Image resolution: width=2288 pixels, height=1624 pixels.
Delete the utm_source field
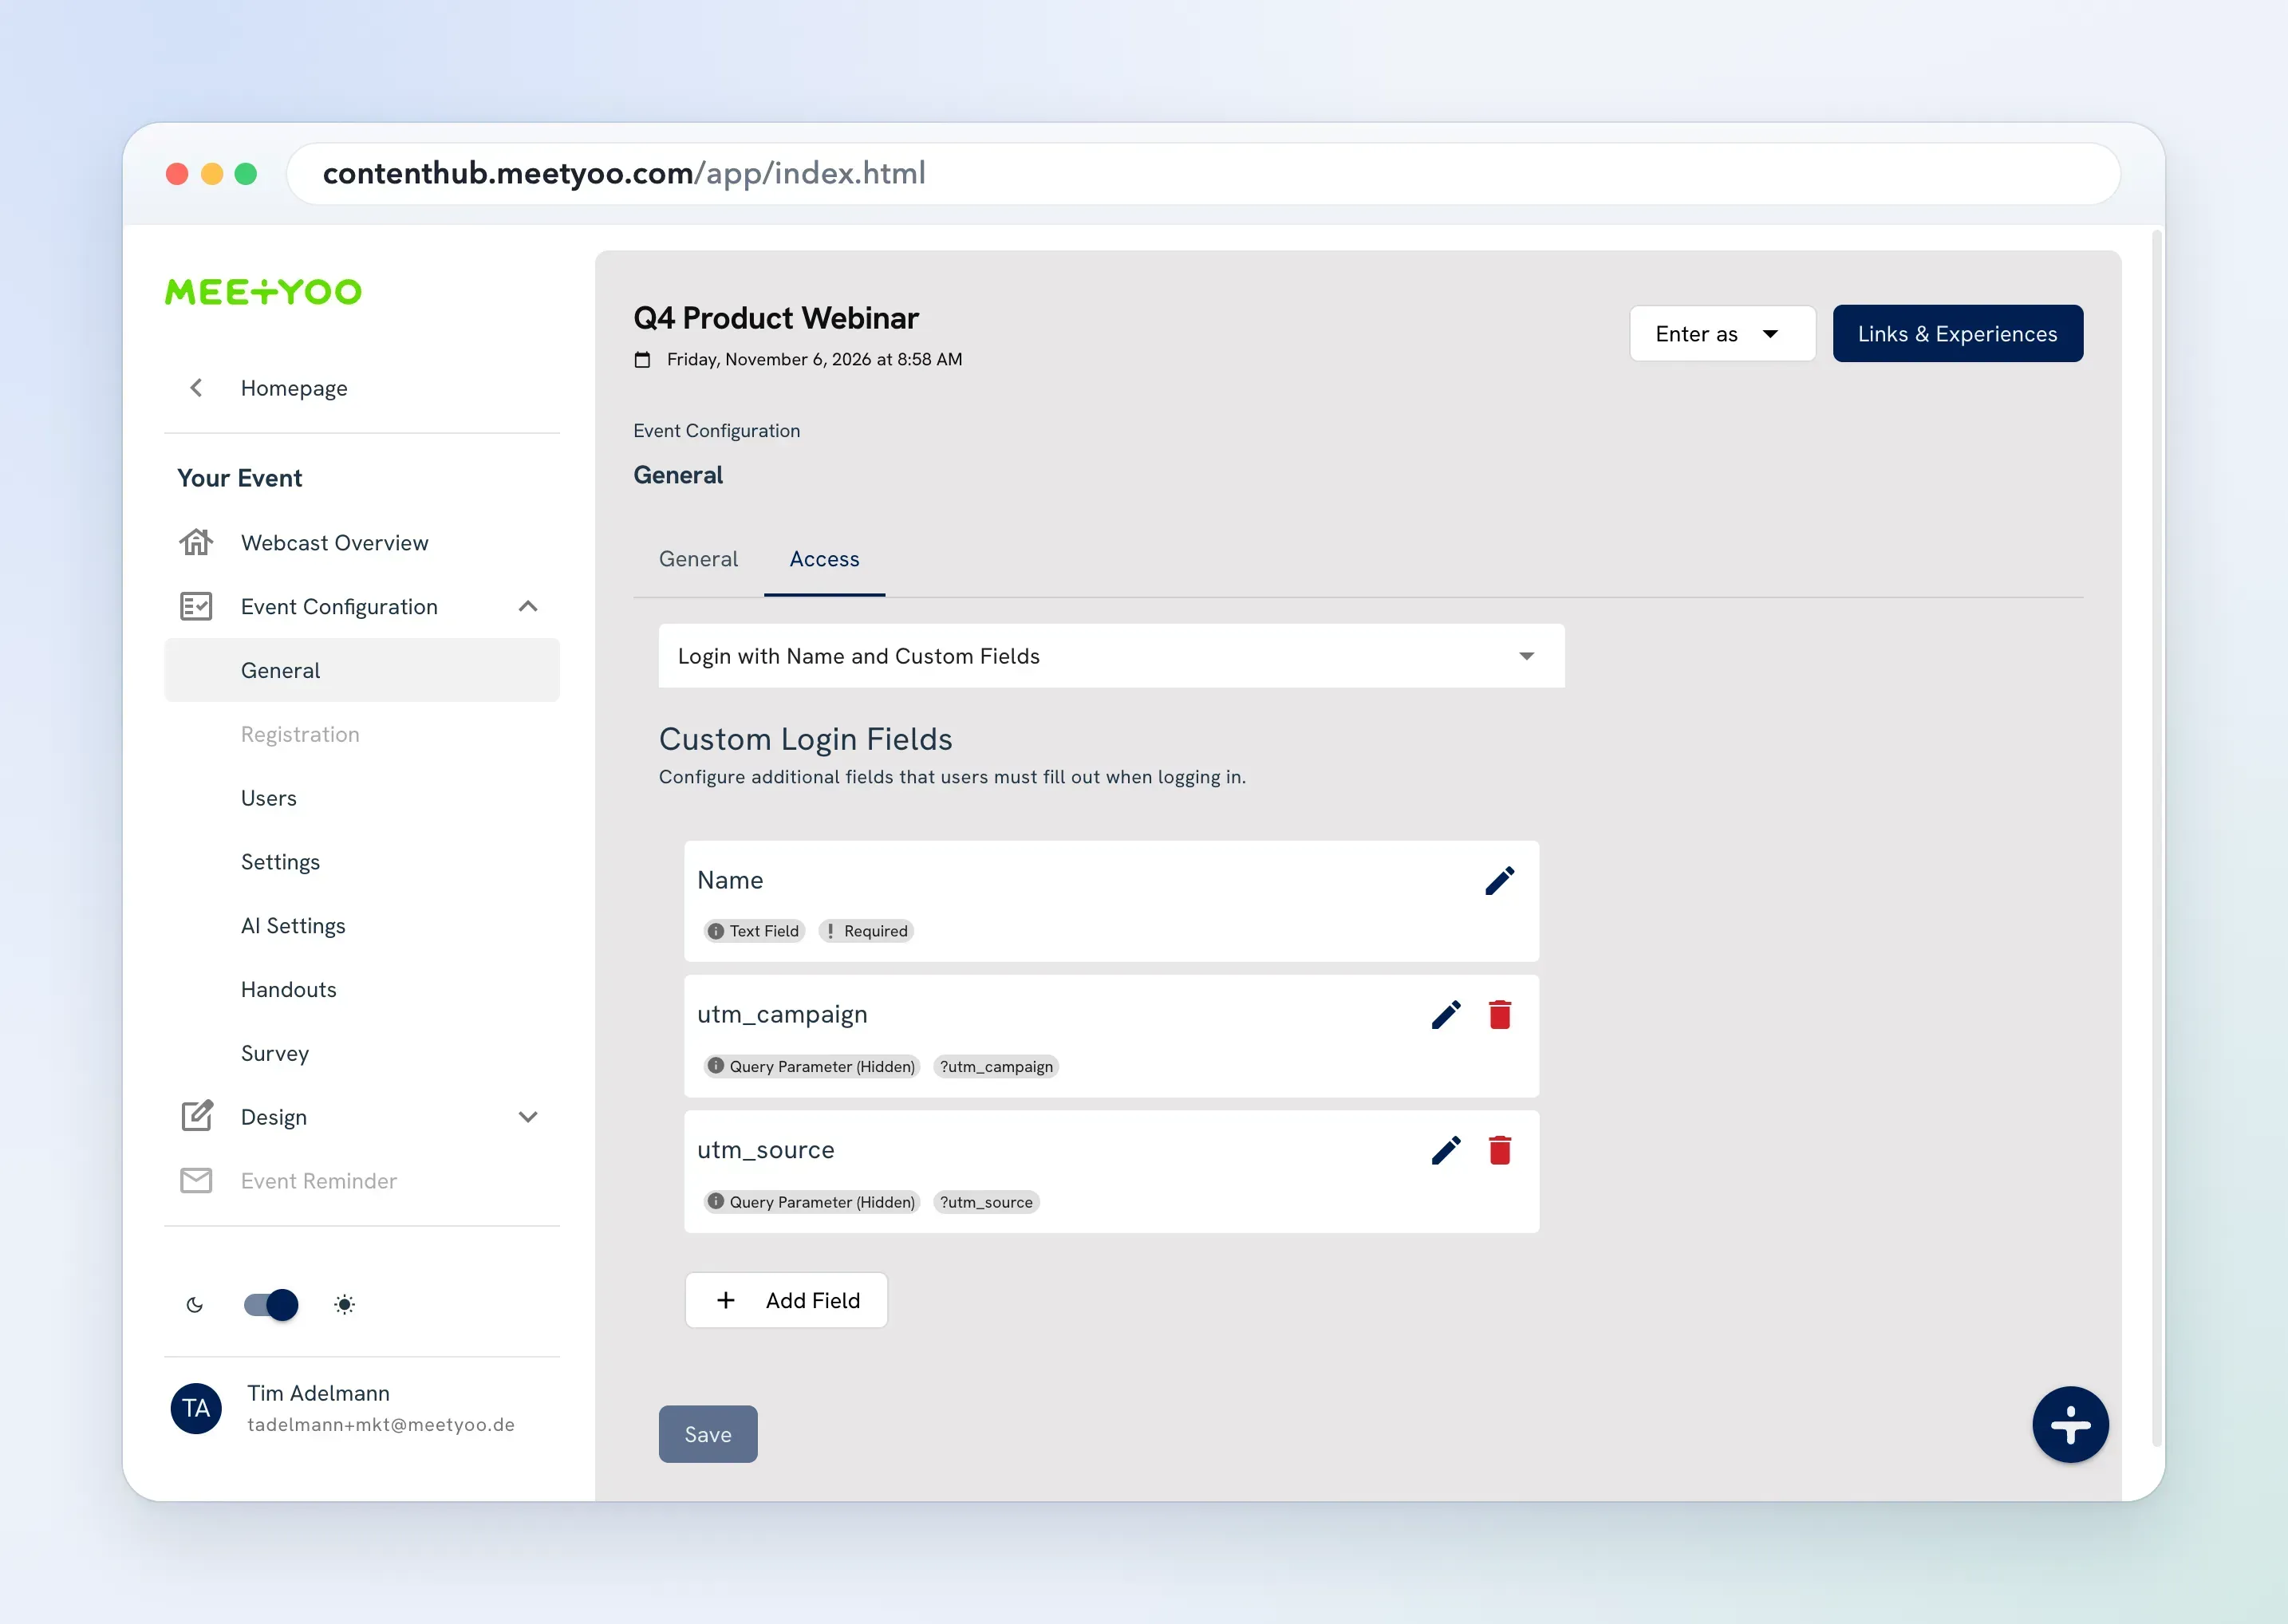(x=1499, y=1150)
